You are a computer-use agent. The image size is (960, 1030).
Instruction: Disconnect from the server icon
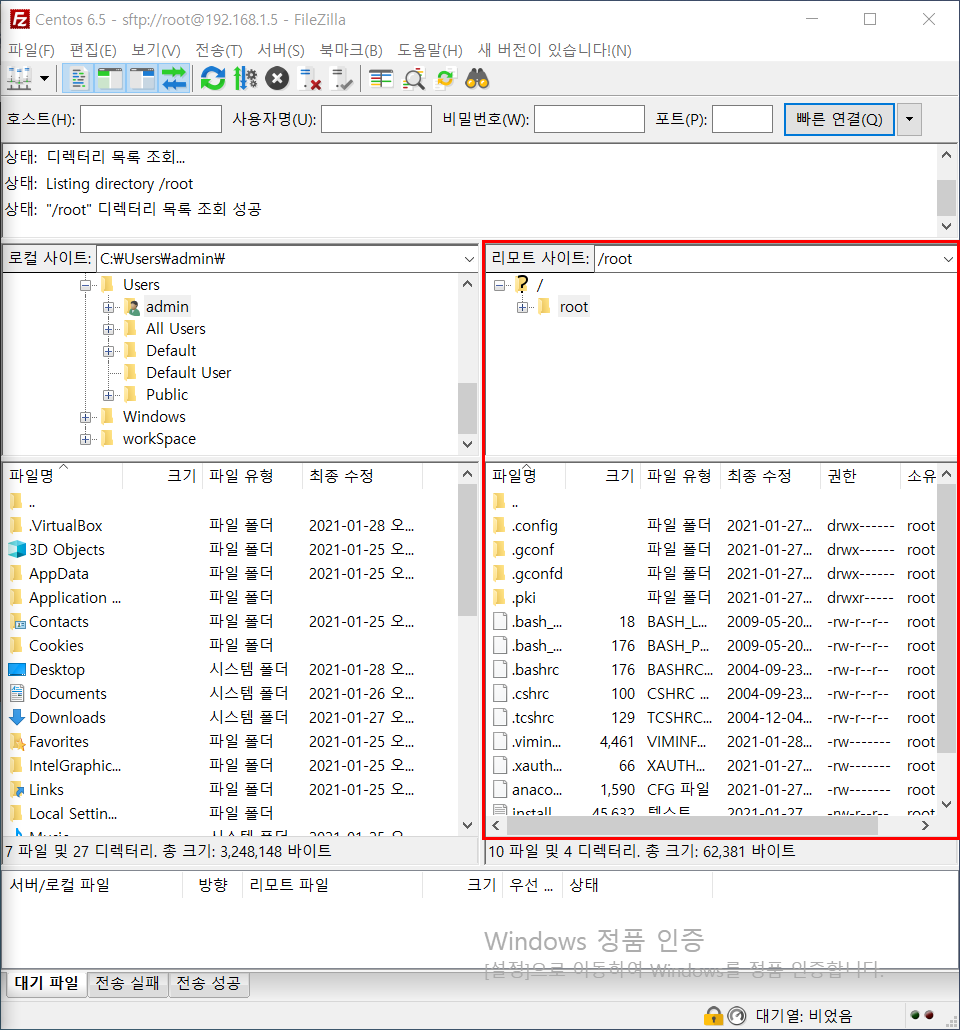tap(309, 79)
